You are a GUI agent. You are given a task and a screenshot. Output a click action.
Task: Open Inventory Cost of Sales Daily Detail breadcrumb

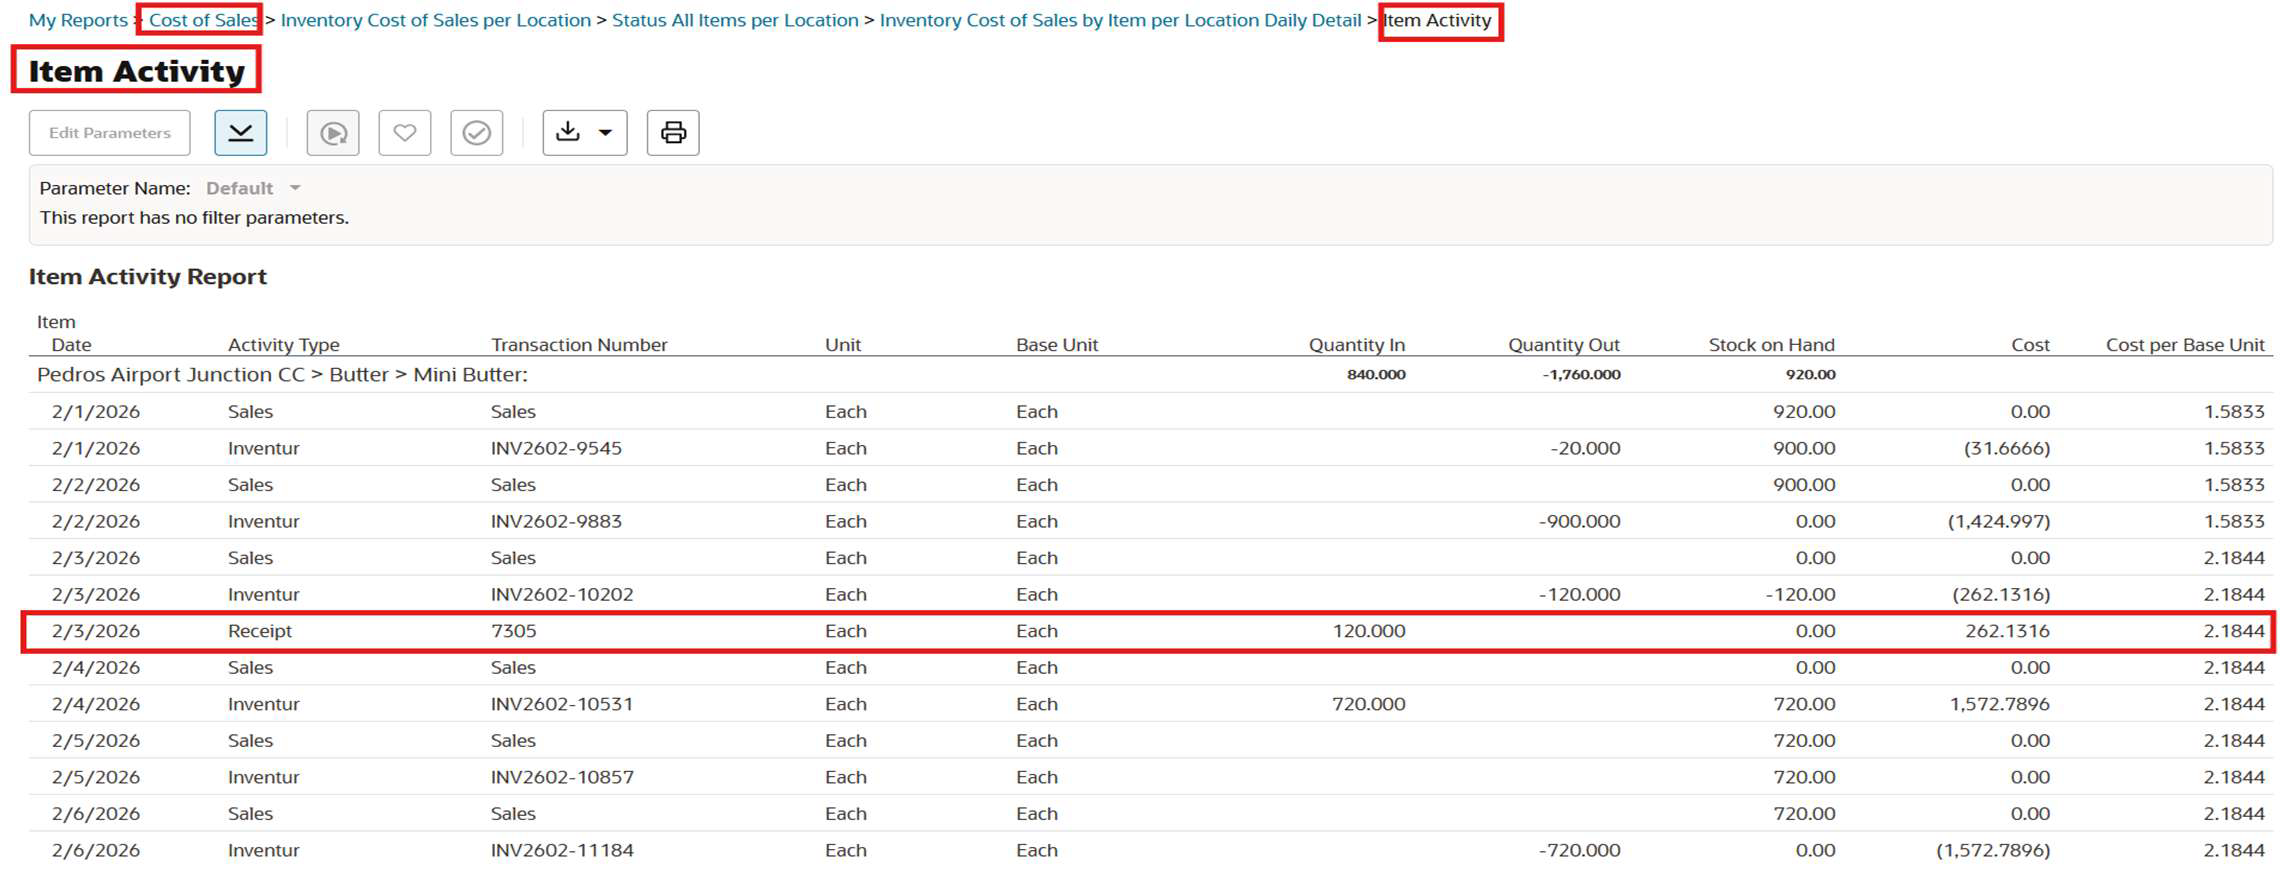tap(1120, 20)
